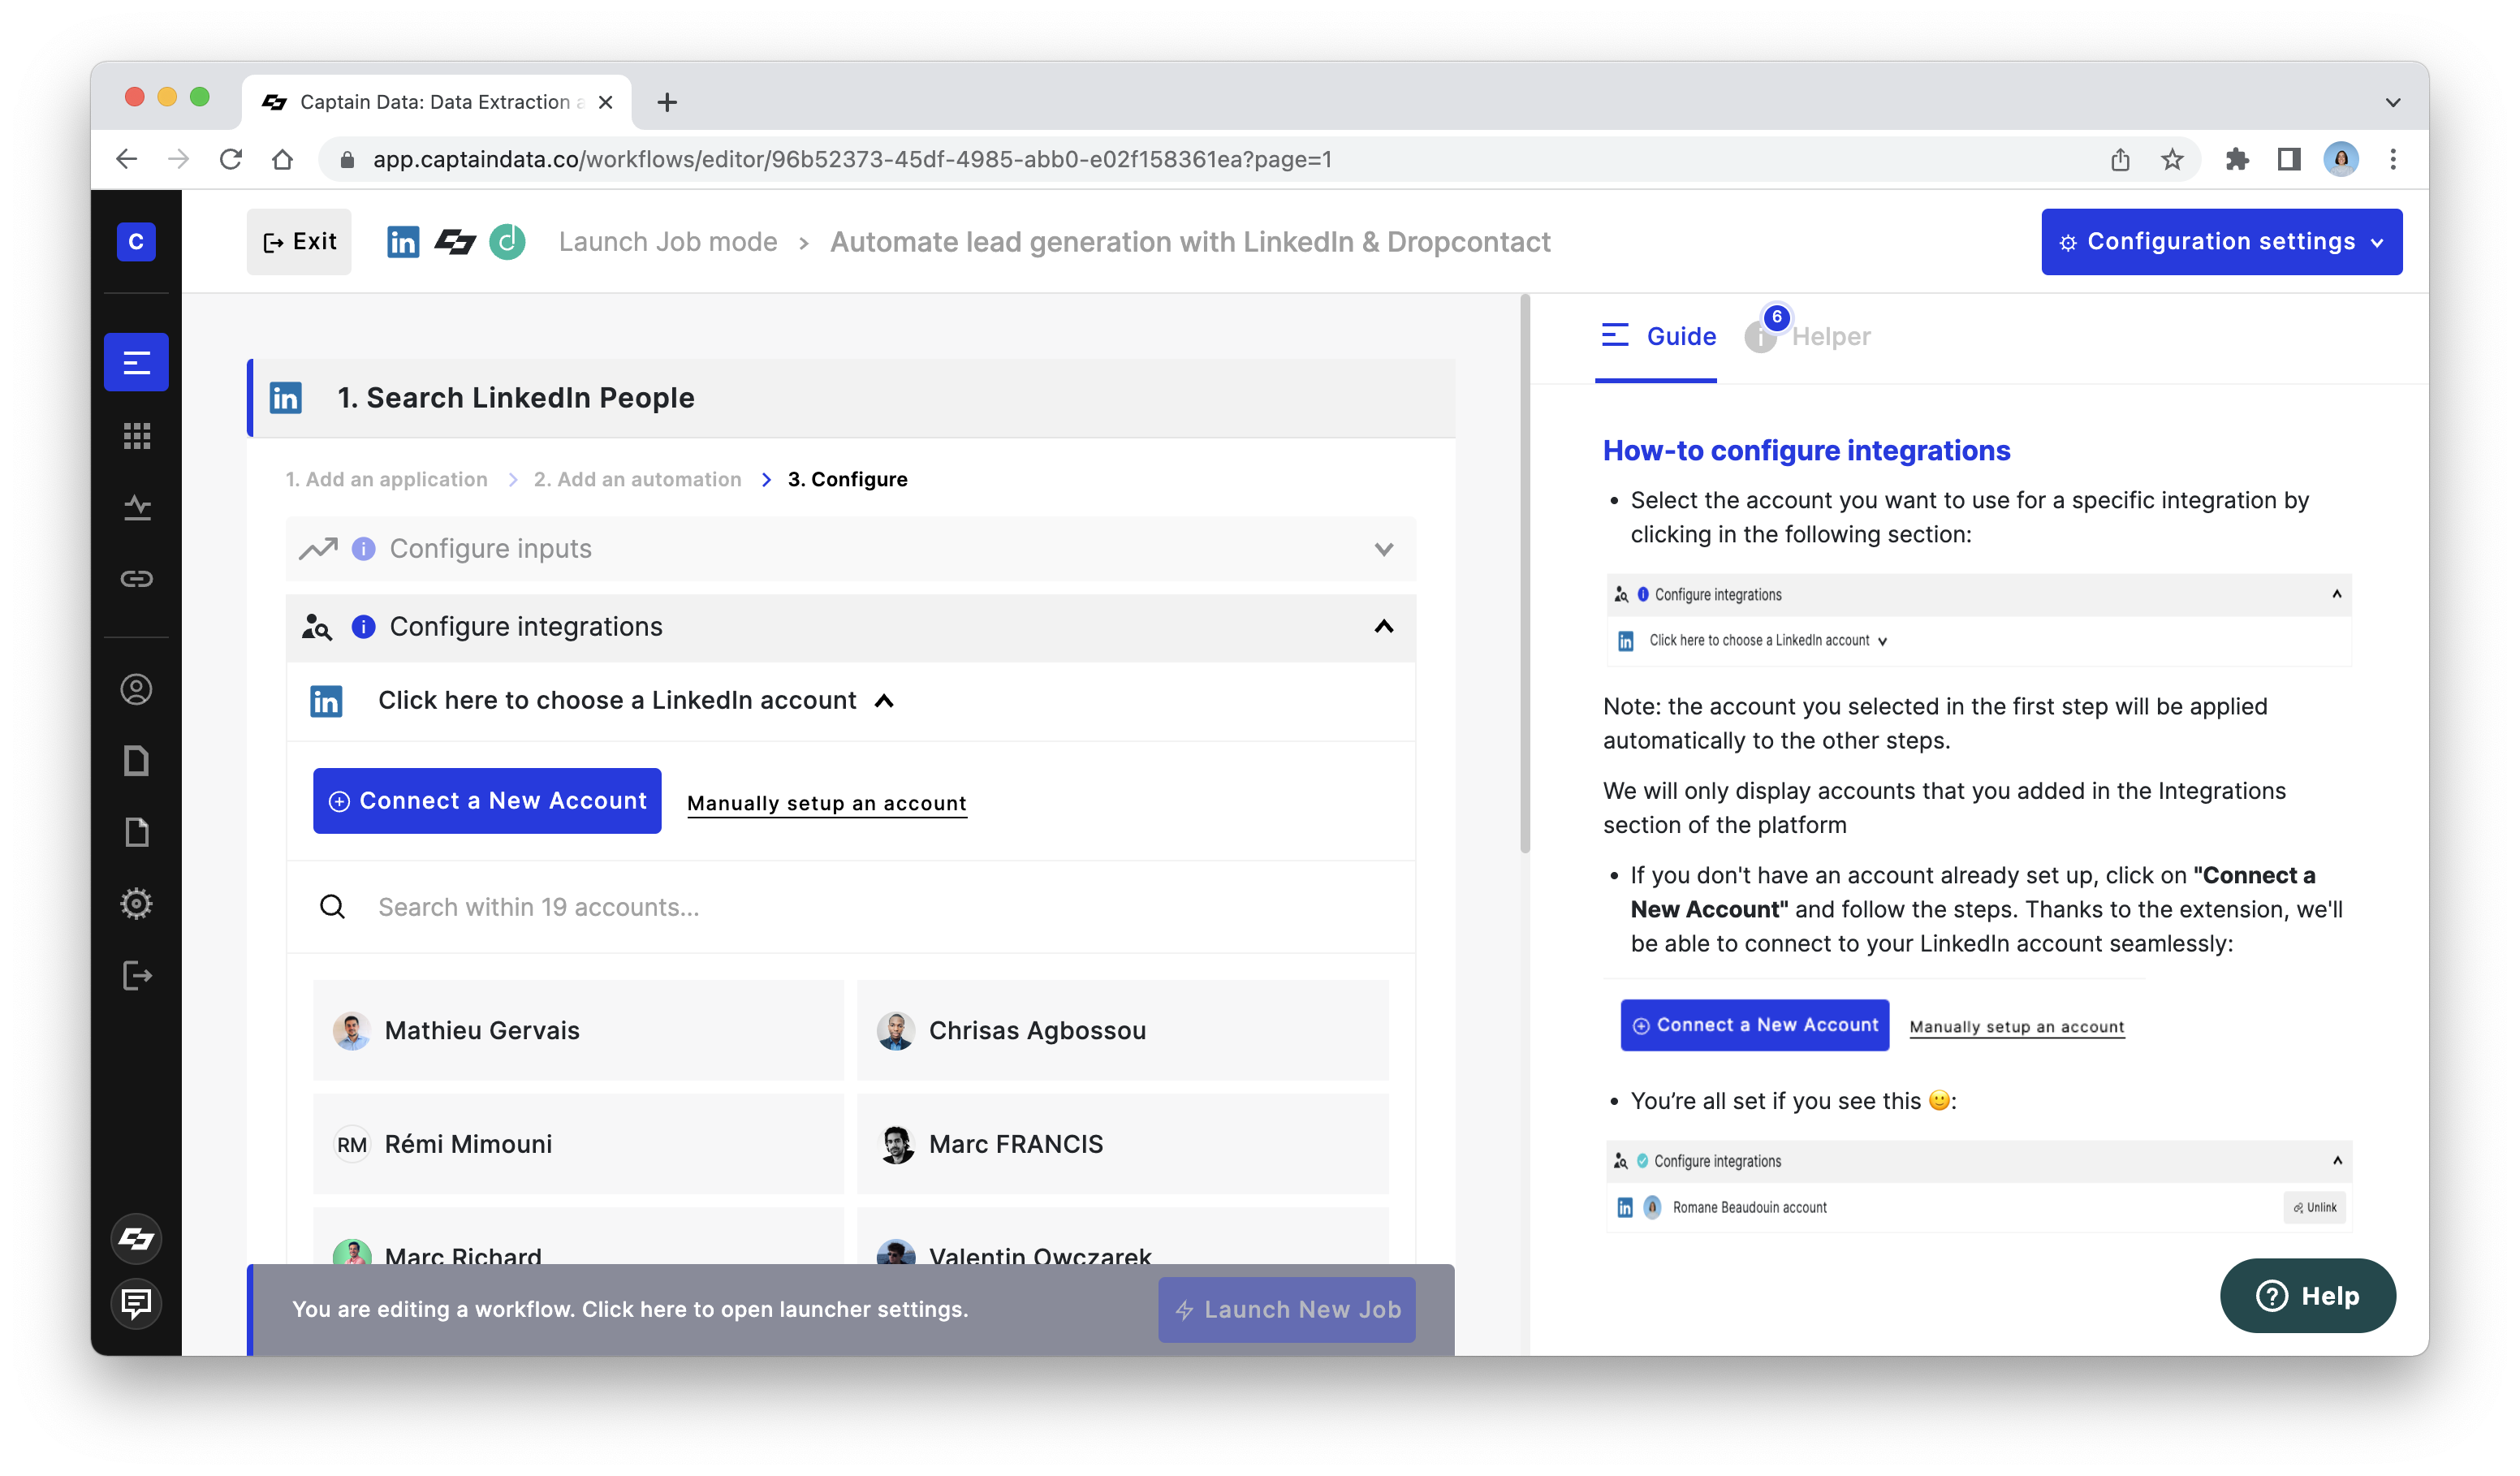Open the second document icon in sidebar
This screenshot has height=1476, width=2520.
[136, 831]
